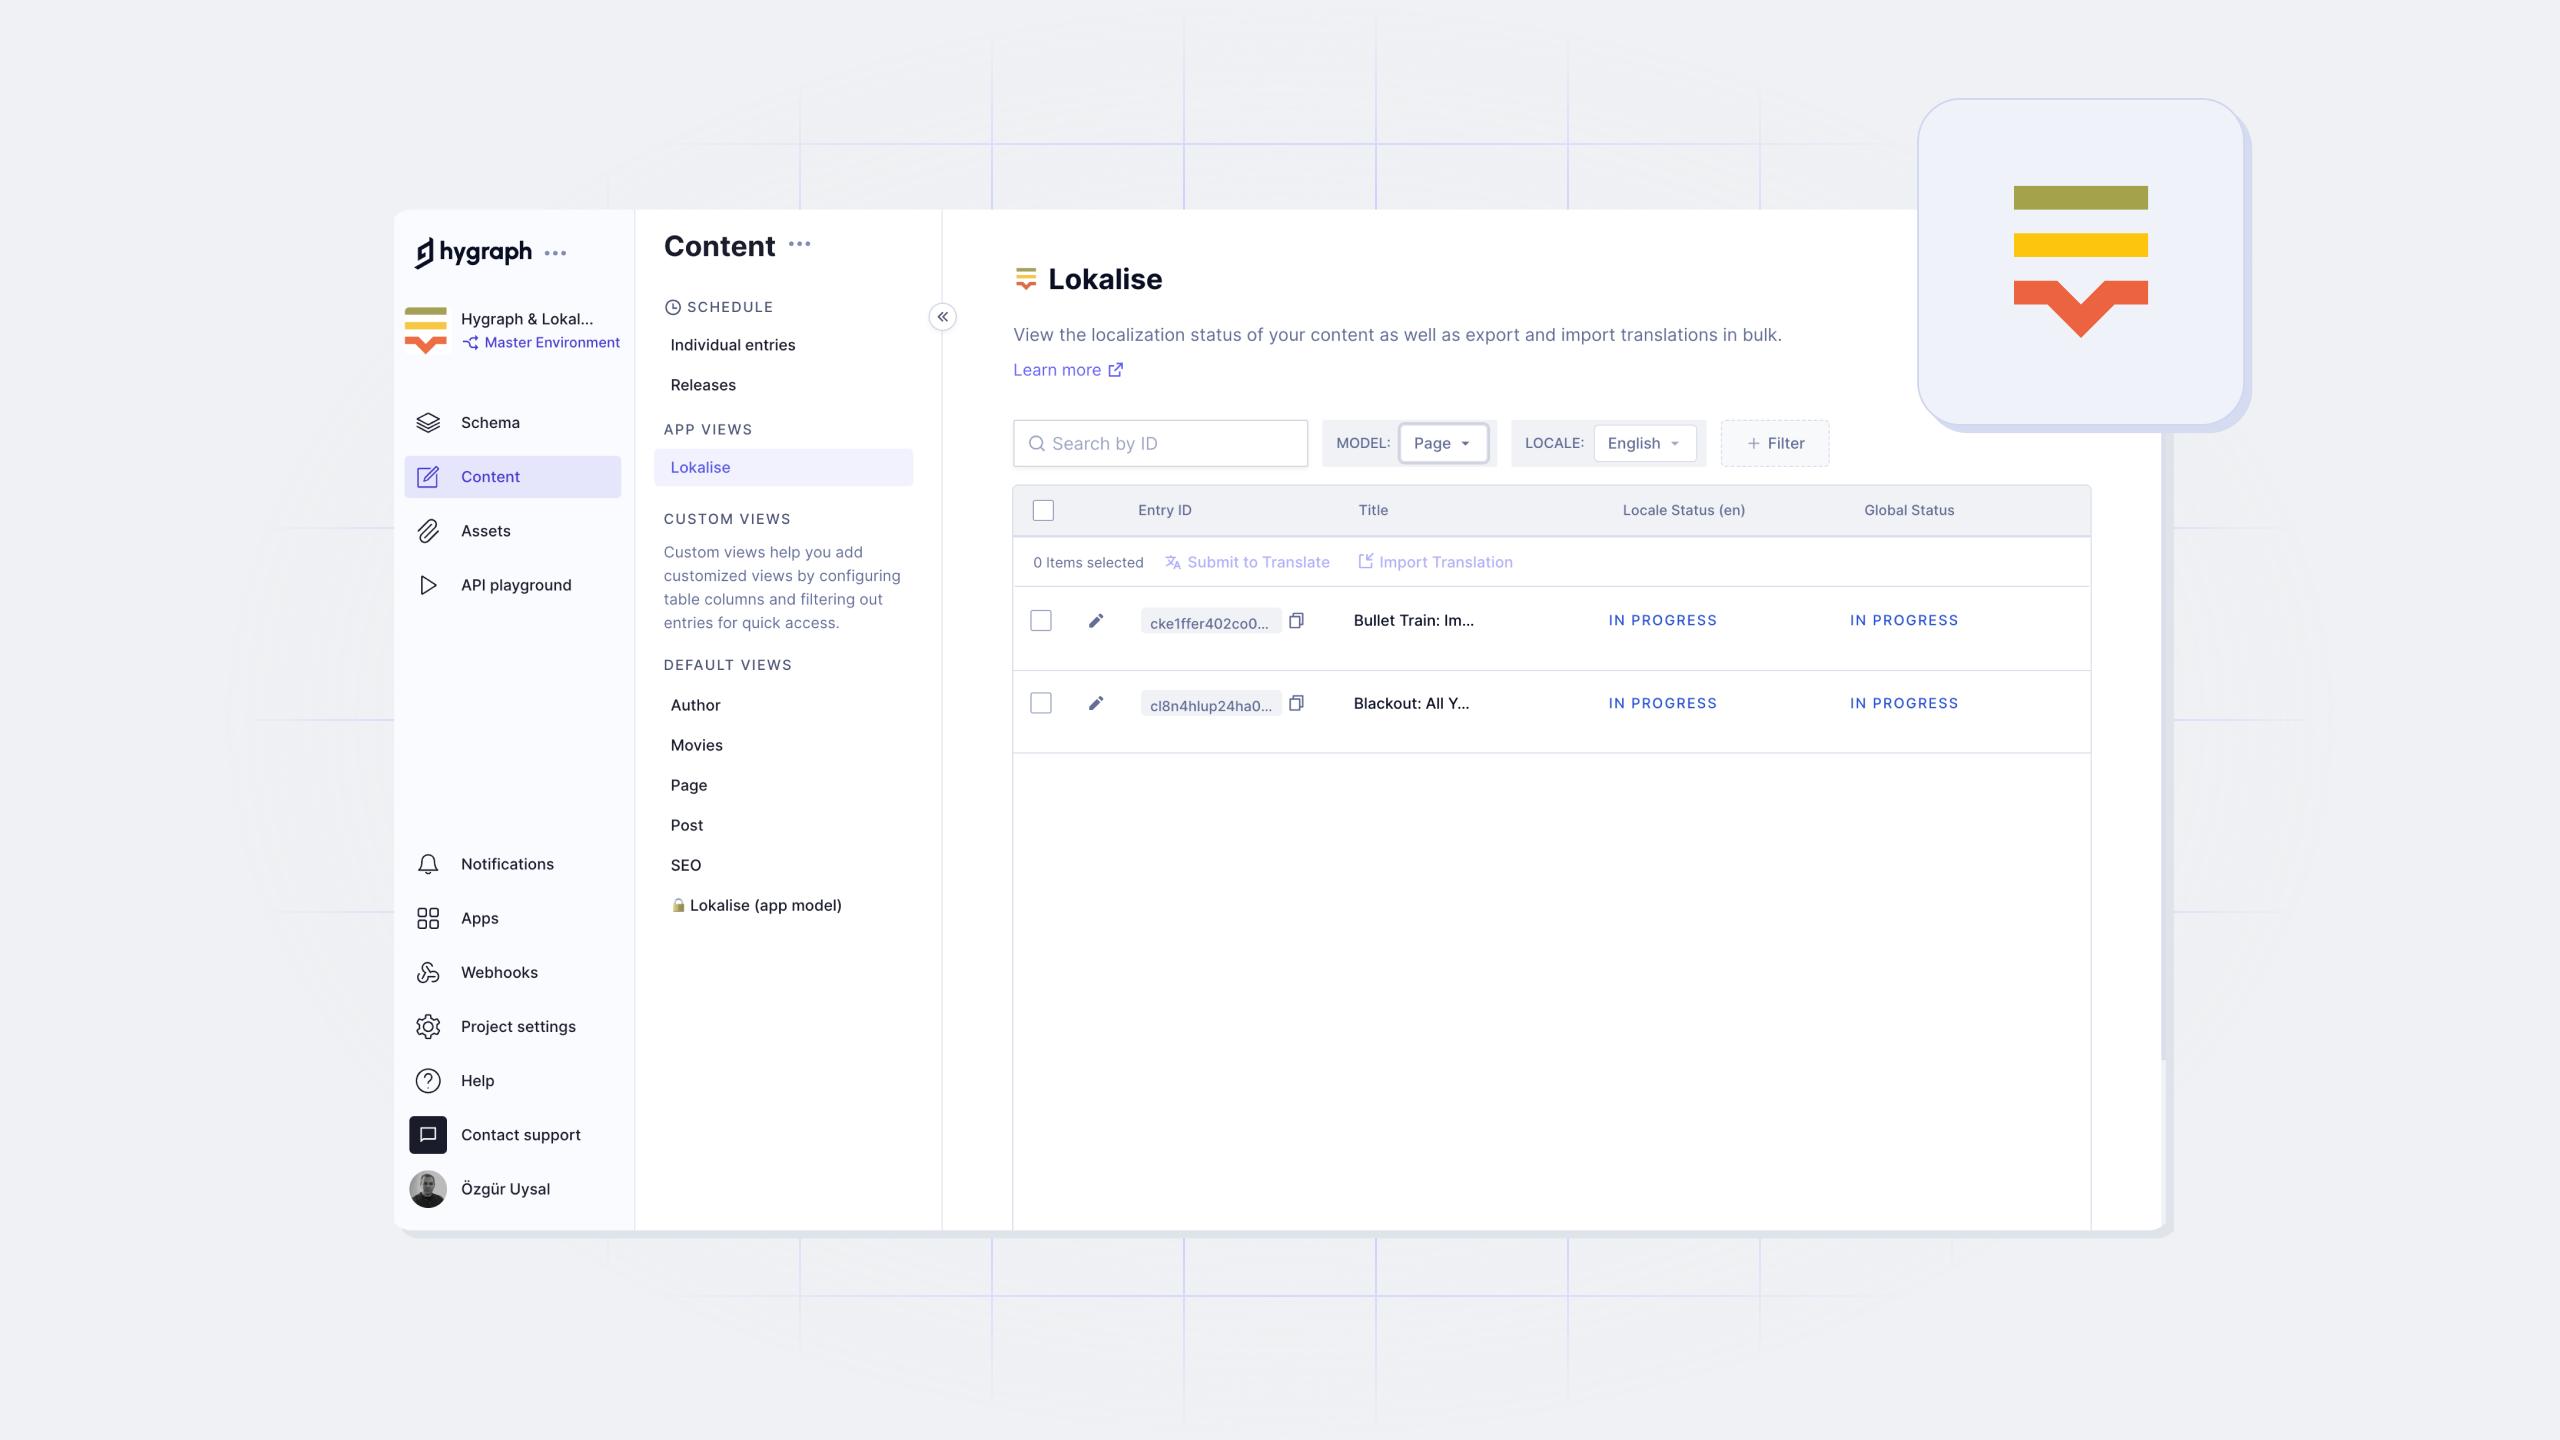Click the Lokalise heading logo icon
The width and height of the screenshot is (2560, 1440).
click(1025, 279)
